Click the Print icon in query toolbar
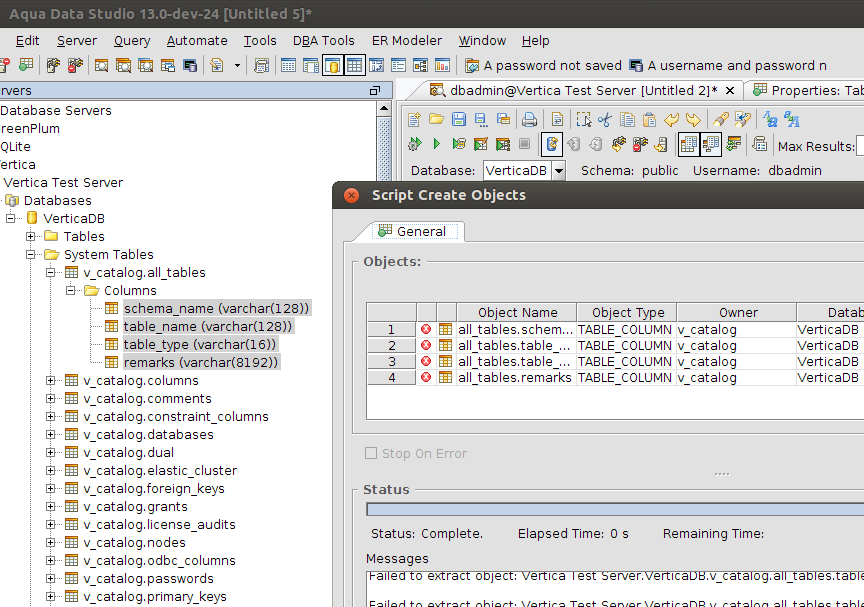This screenshot has height=607, width=864. [530, 119]
